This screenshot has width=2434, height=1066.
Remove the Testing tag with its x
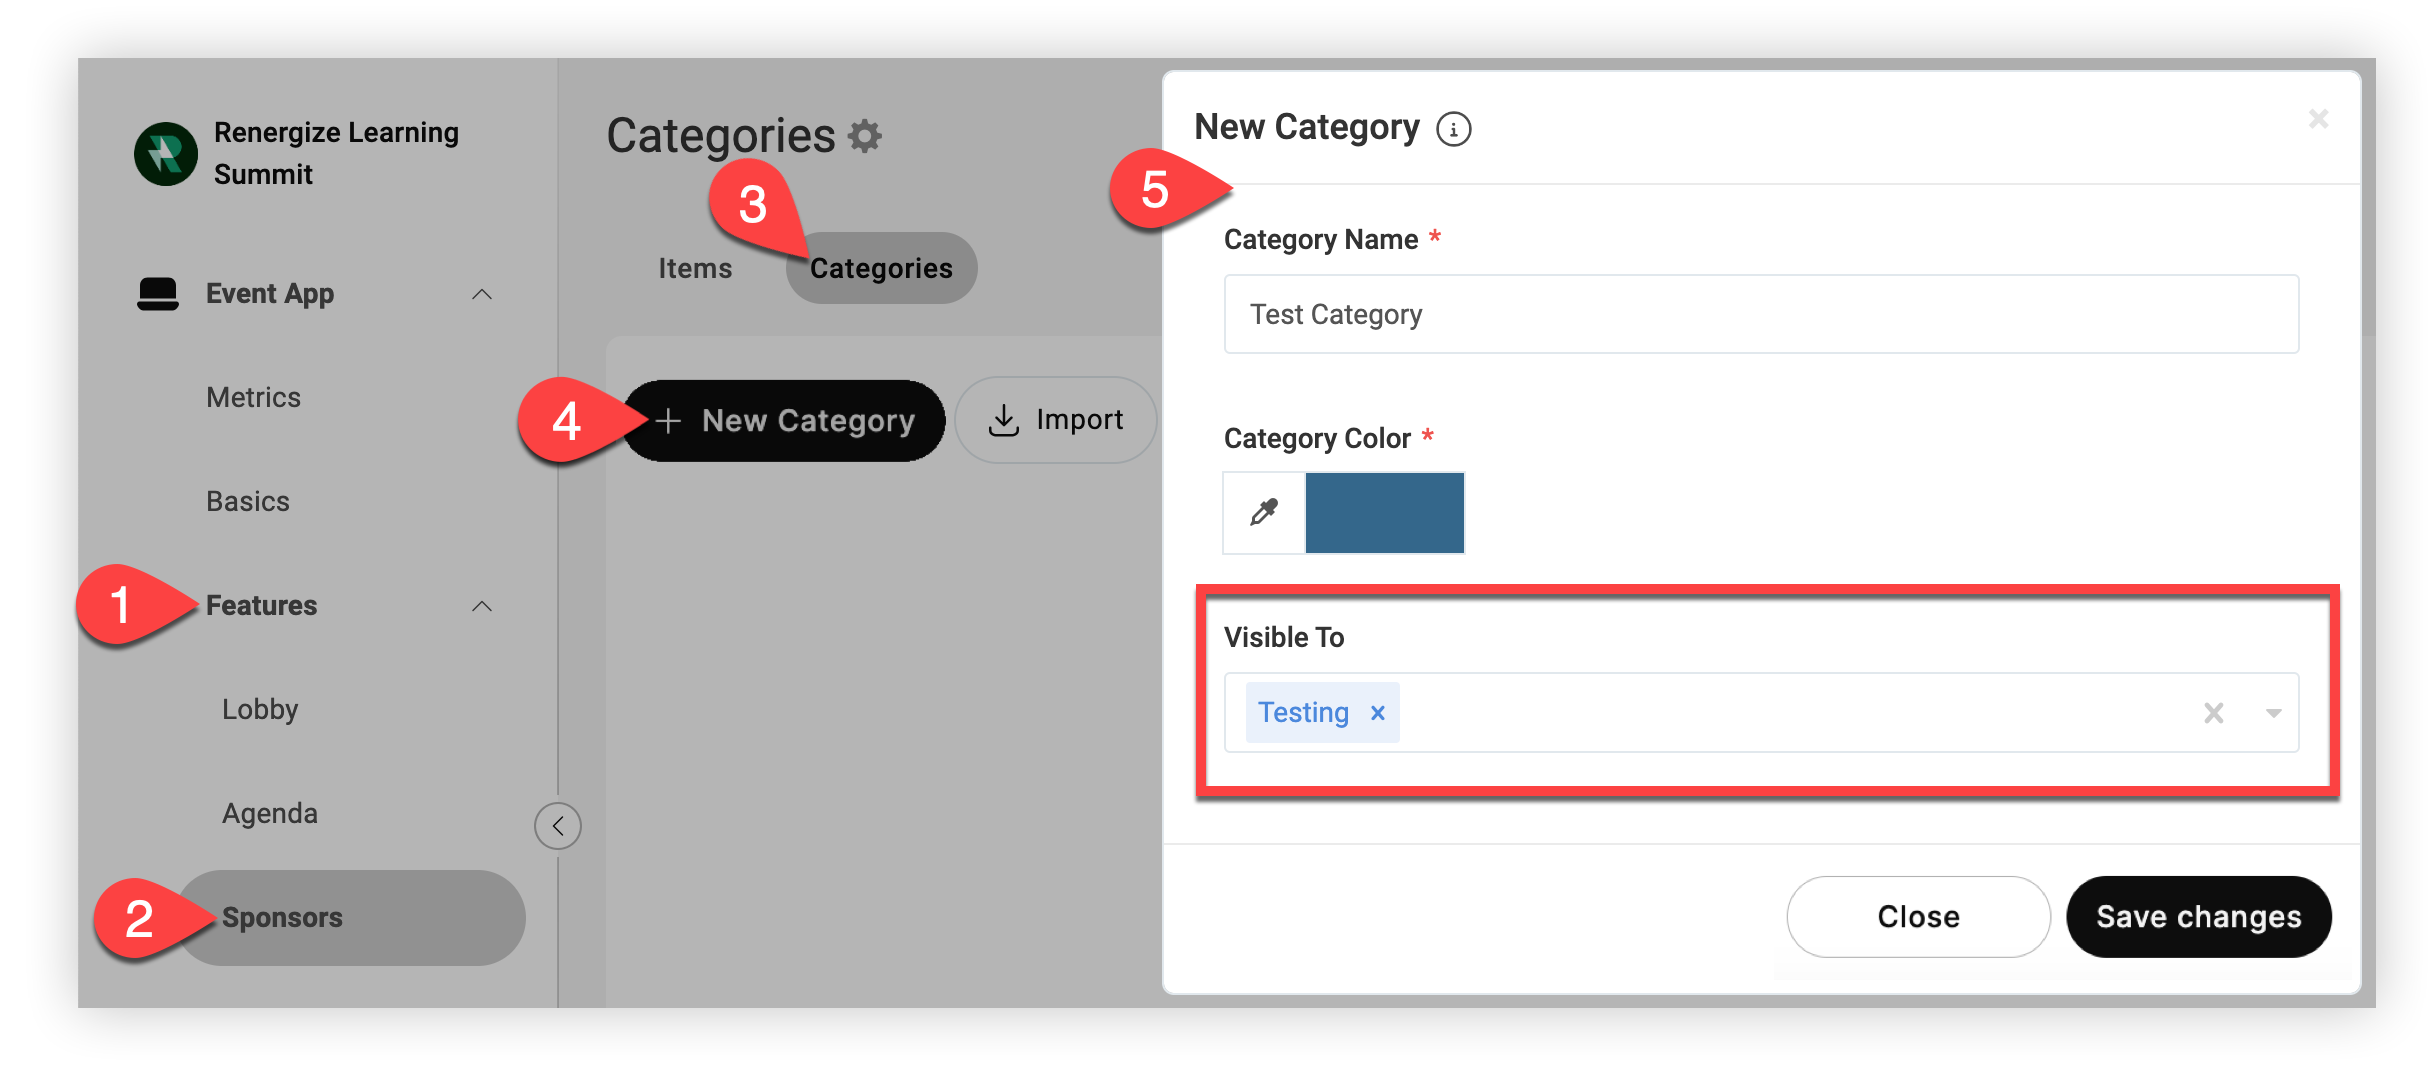(1378, 713)
